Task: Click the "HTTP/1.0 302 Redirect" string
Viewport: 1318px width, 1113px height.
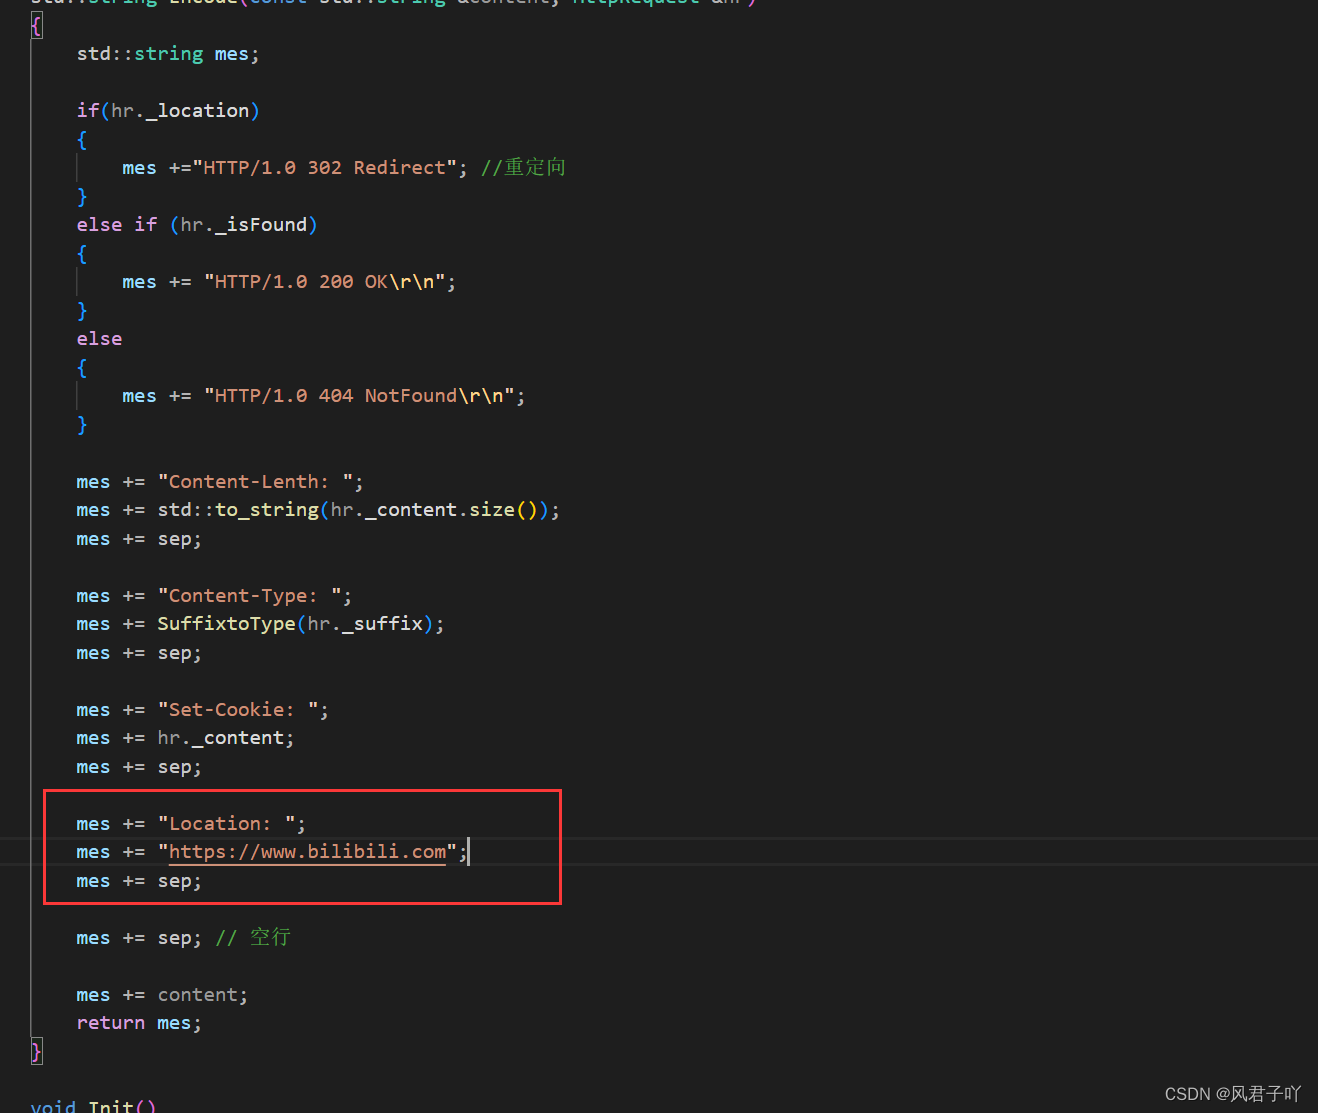Action: pos(324,168)
